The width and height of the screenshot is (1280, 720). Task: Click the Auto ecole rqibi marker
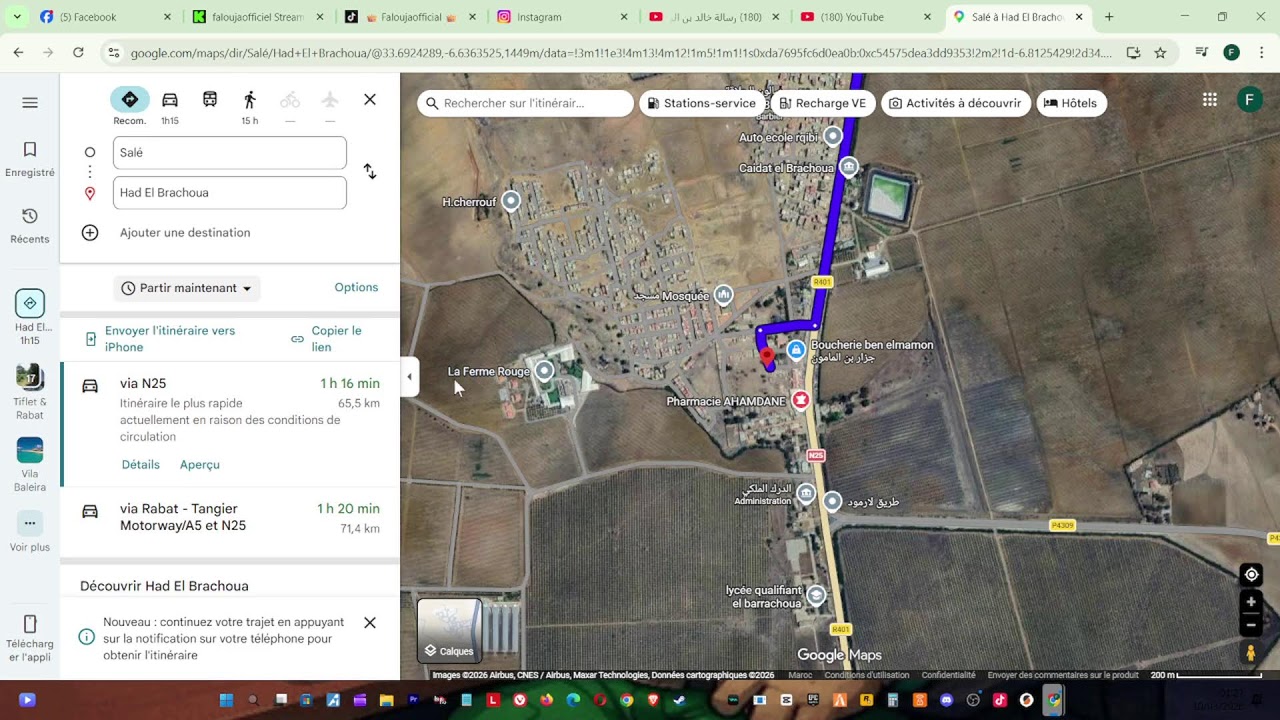pyautogui.click(x=832, y=135)
